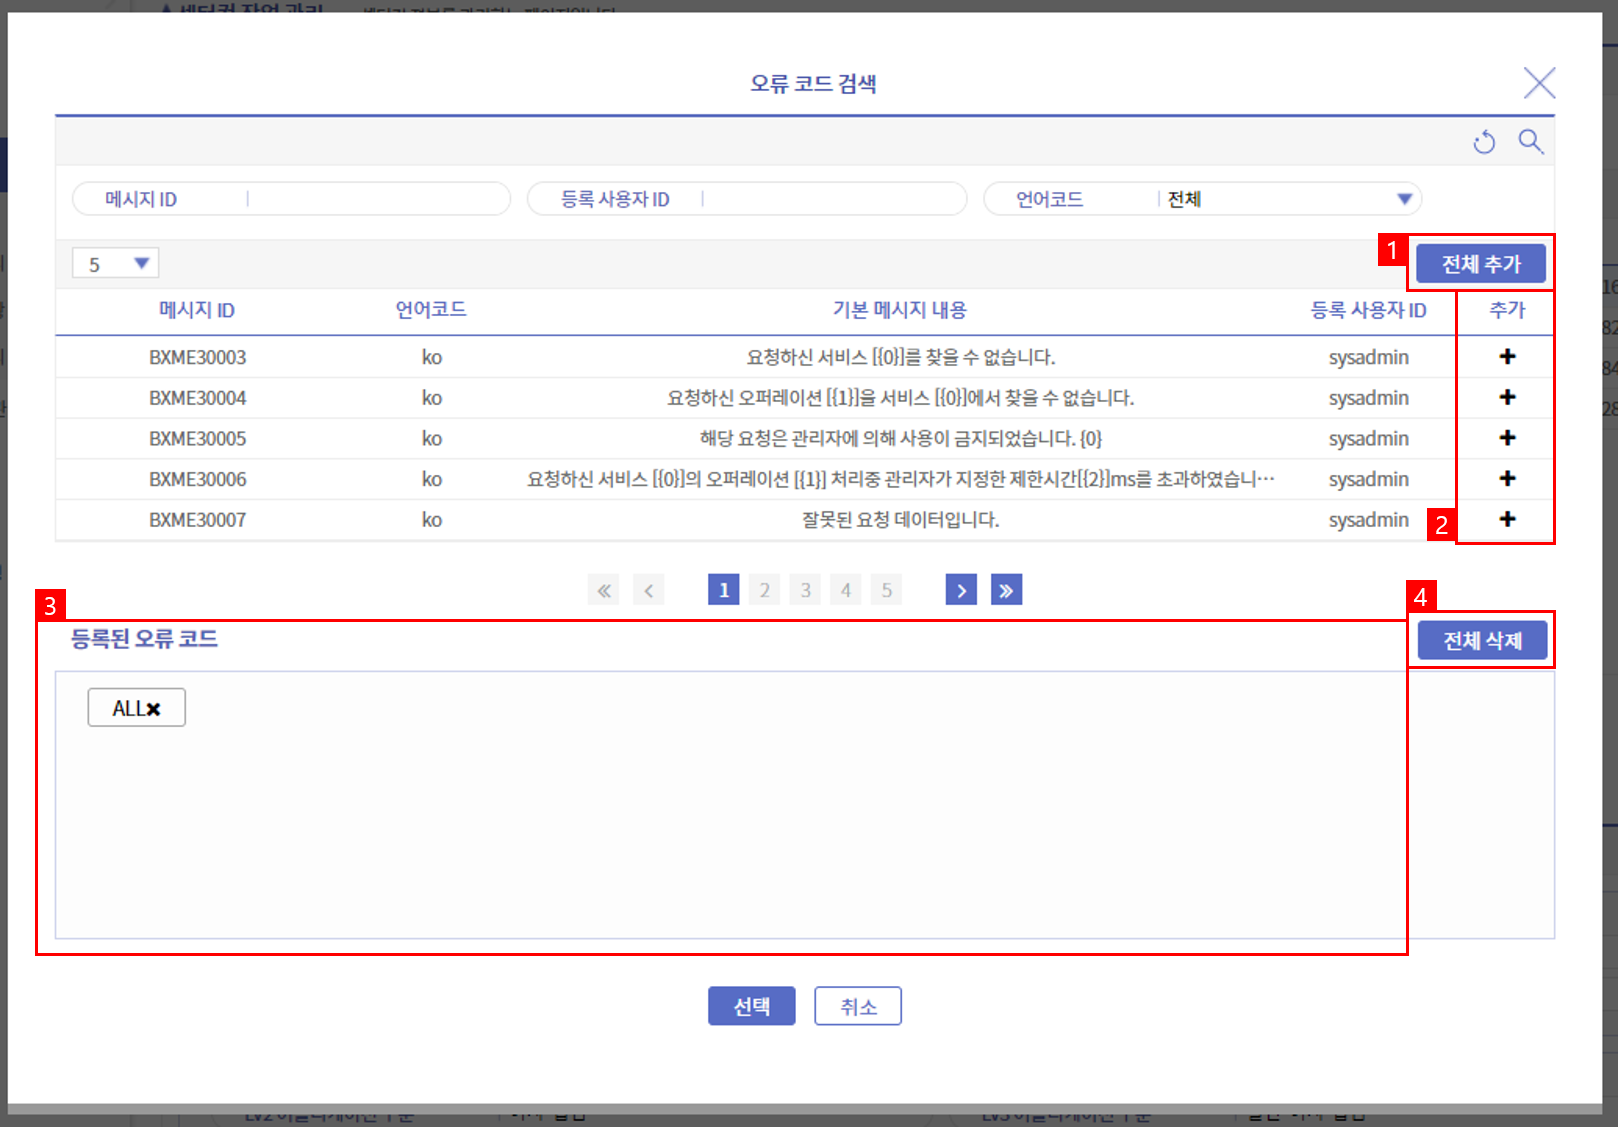This screenshot has width=1618, height=1127.
Task: Select page 3 in pagination
Action: (x=806, y=590)
